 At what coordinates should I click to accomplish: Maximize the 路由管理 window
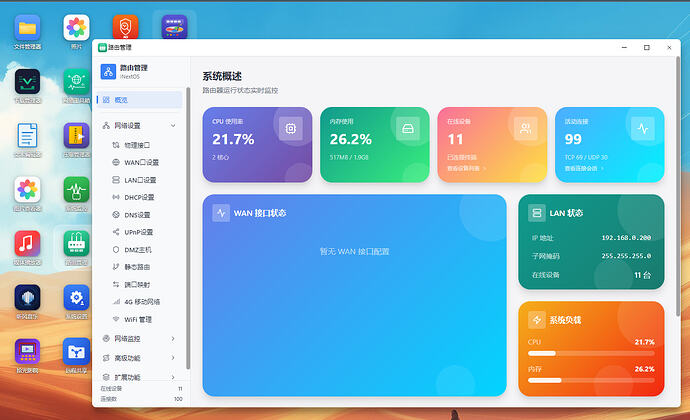click(x=646, y=48)
